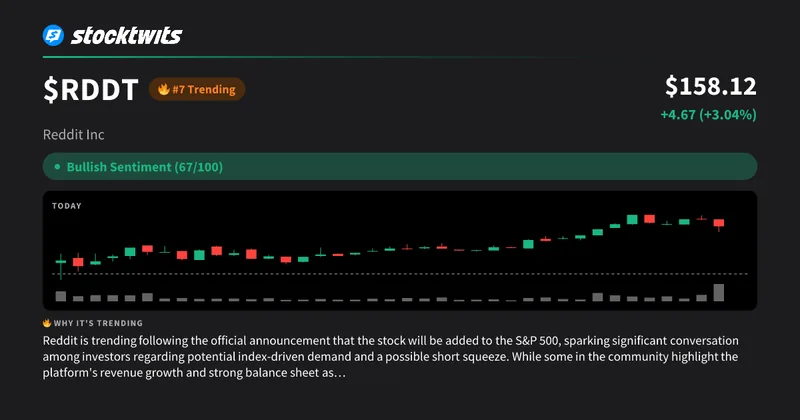
Task: Click the dotted previous-close line on the chart
Action: point(400,274)
